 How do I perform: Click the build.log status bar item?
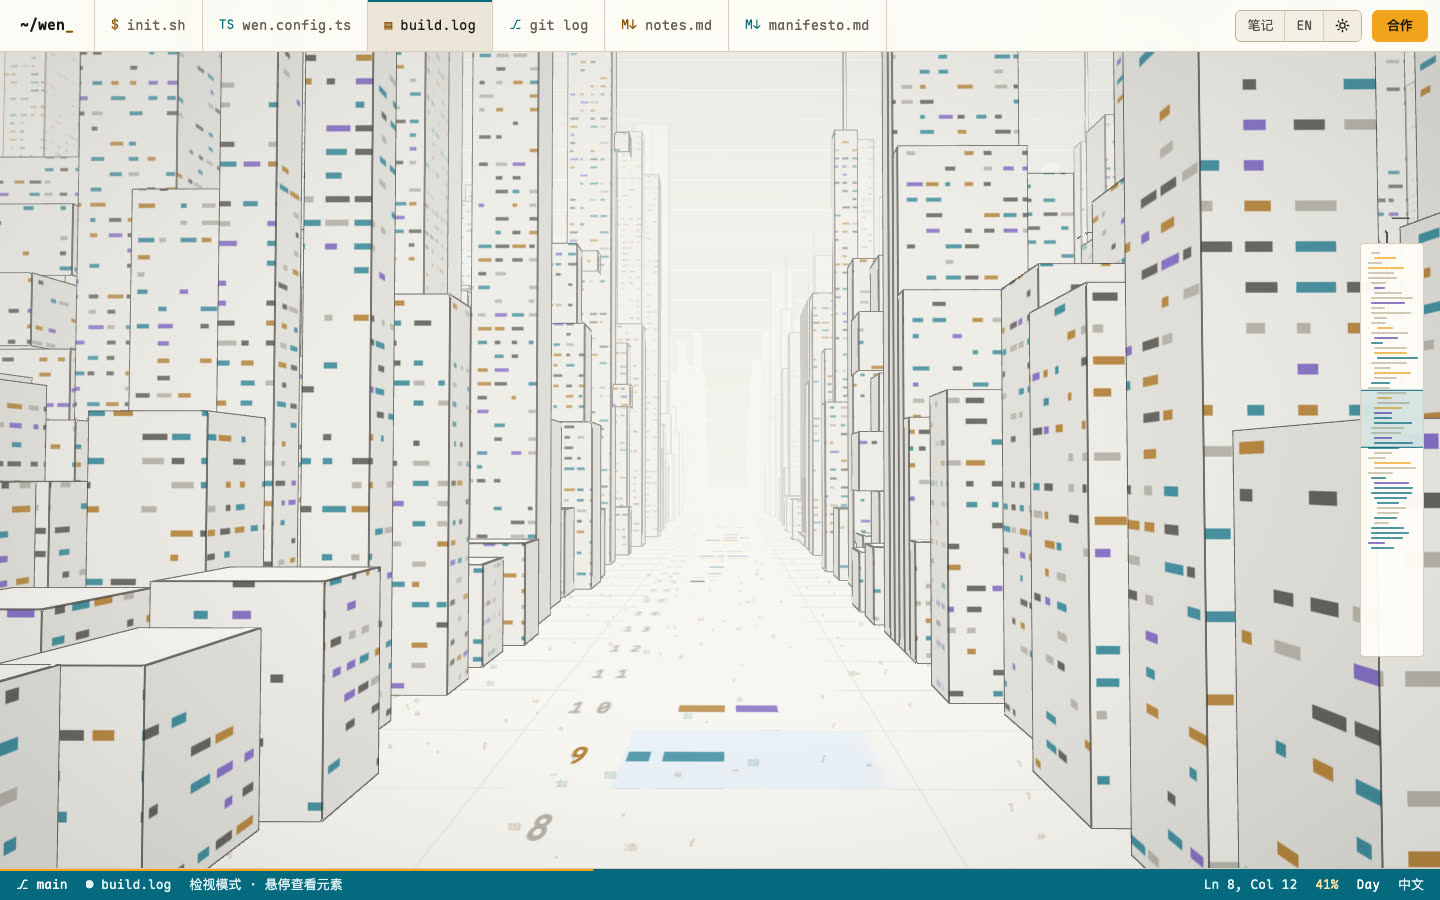tap(128, 885)
